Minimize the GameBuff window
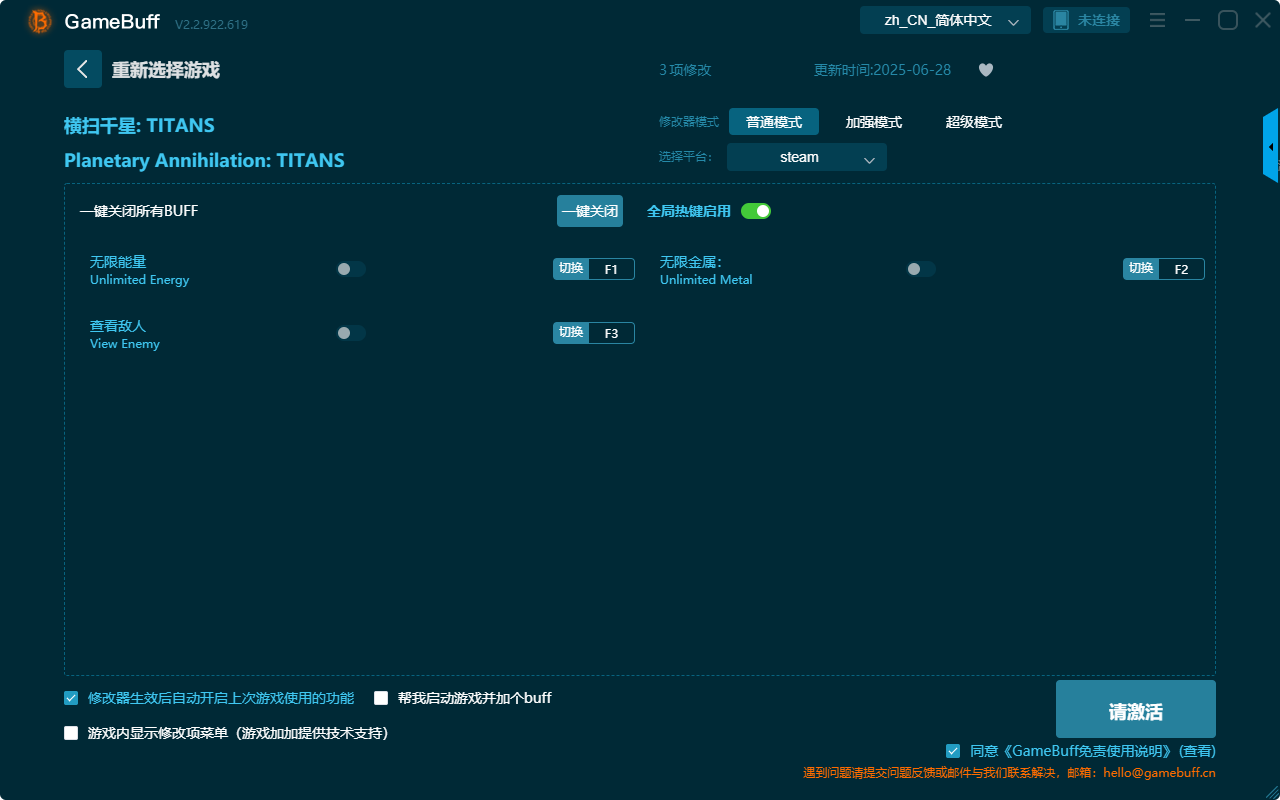Image resolution: width=1280 pixels, height=800 pixels. 1192,20
